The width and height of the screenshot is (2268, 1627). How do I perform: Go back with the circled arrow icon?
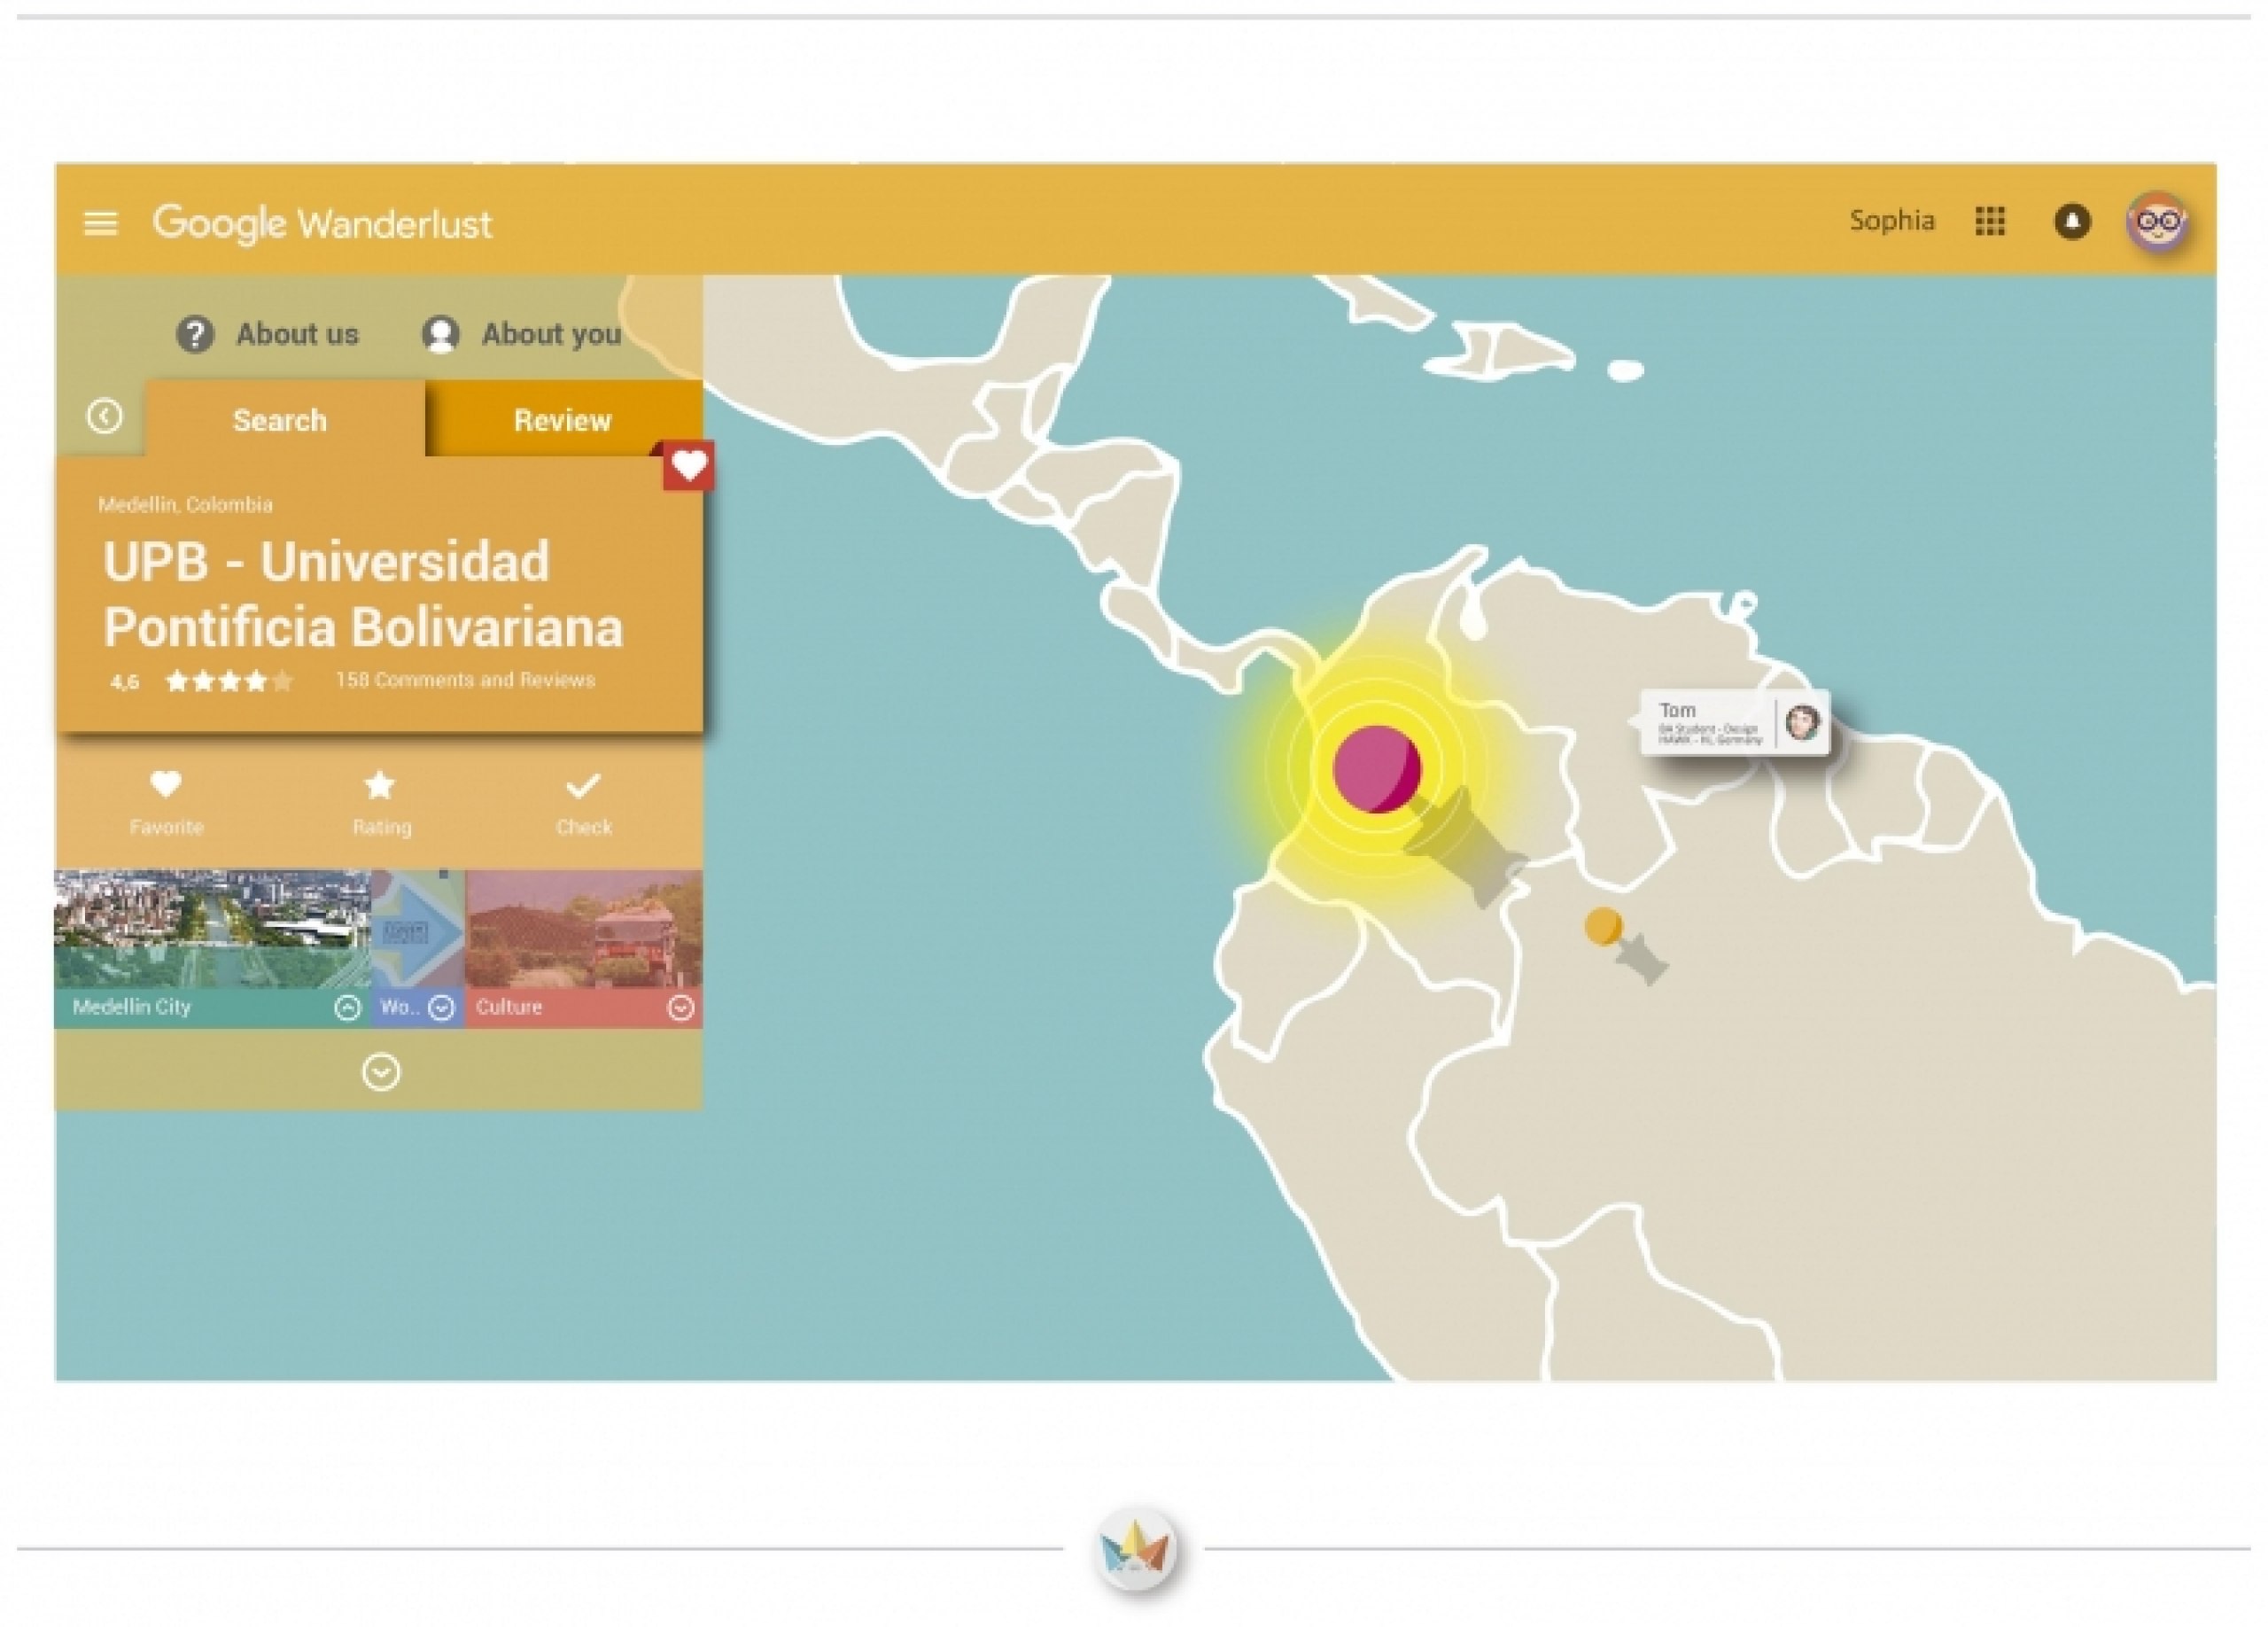pyautogui.click(x=104, y=416)
